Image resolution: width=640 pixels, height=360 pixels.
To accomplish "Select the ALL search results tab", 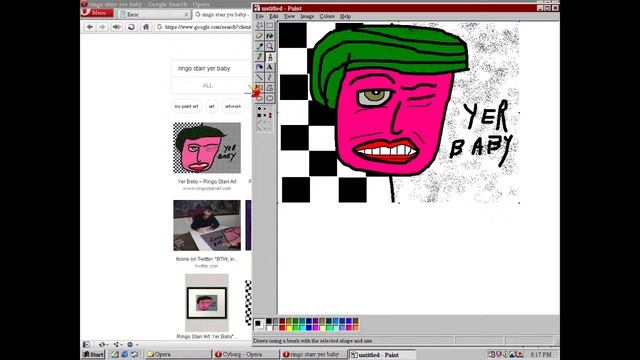I will point(207,86).
